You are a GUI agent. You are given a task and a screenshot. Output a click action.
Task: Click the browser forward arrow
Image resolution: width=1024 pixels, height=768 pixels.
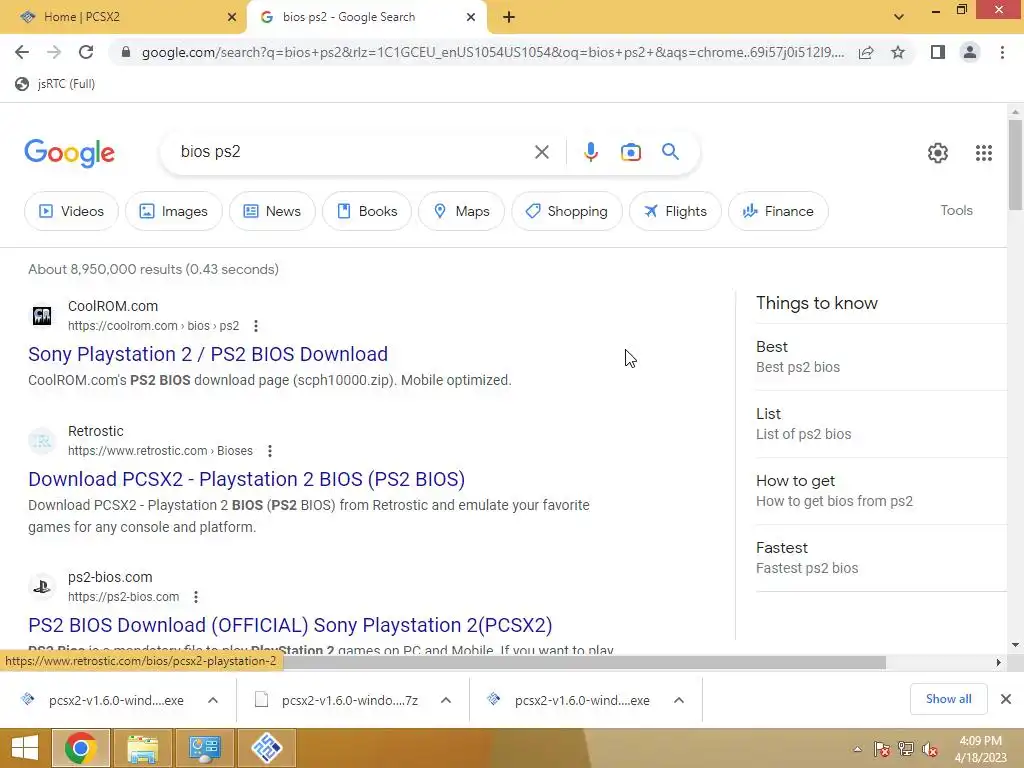54,52
